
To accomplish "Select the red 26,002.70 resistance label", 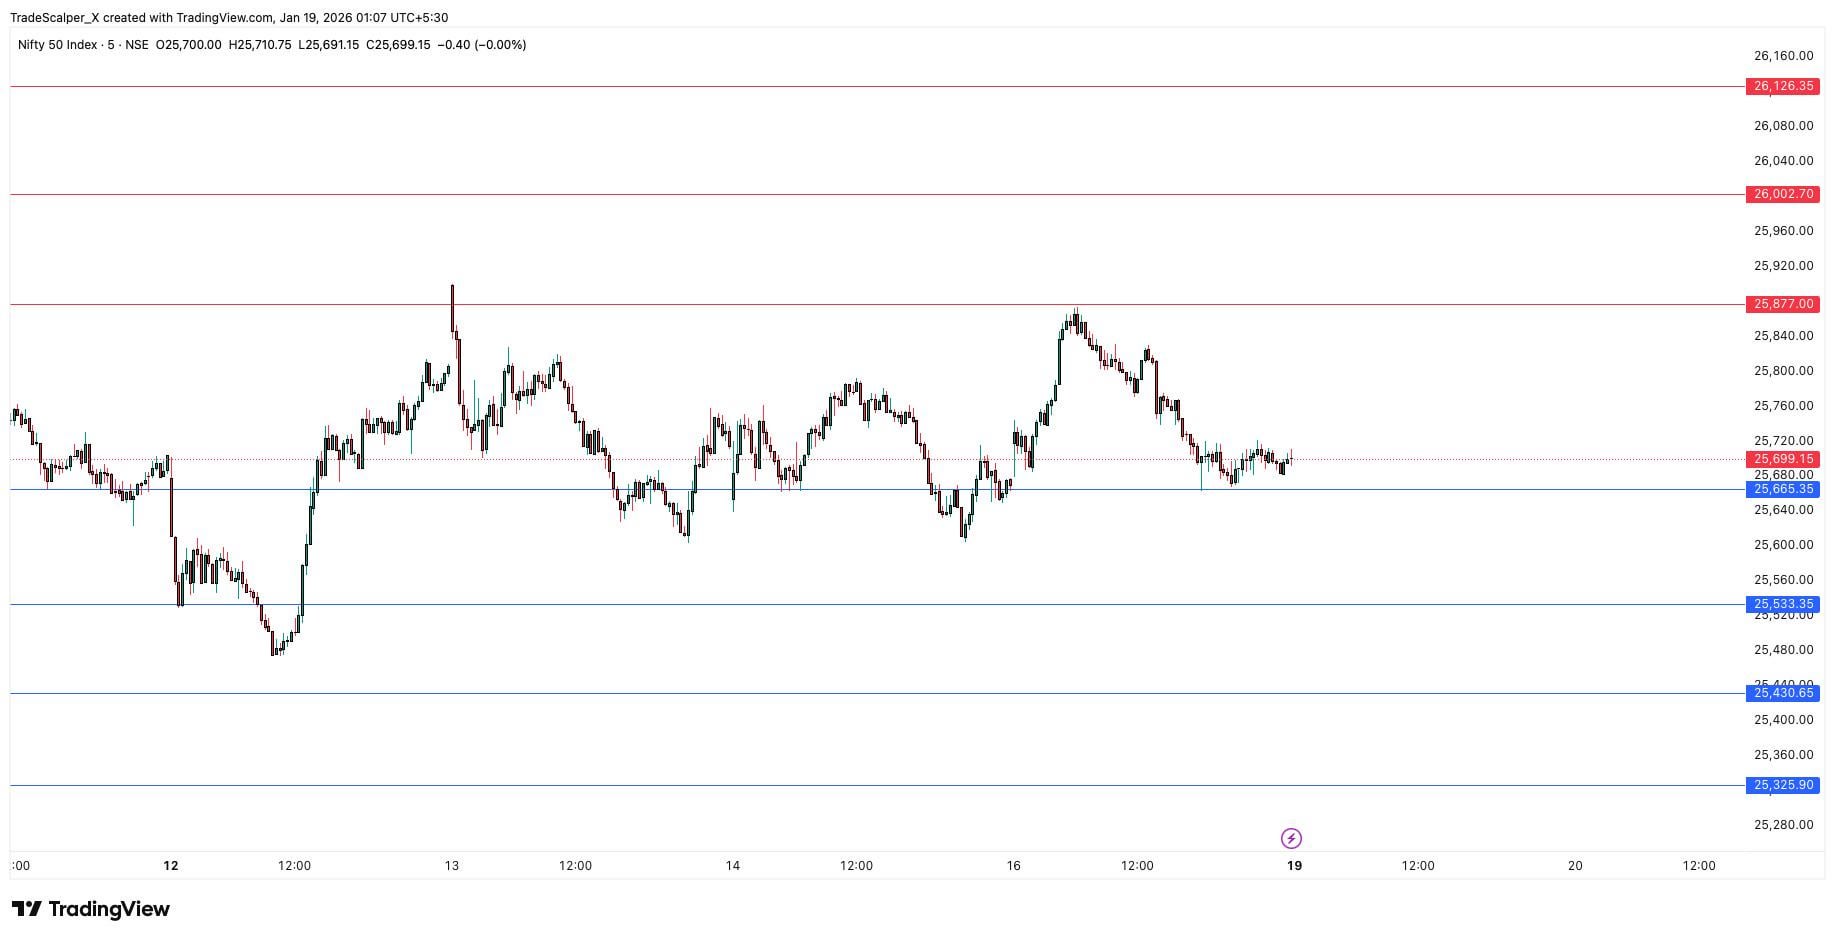I will click(x=1782, y=194).
